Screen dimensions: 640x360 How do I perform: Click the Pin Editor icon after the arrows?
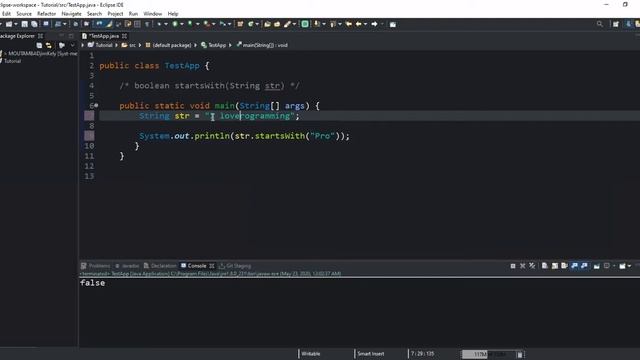(393, 24)
